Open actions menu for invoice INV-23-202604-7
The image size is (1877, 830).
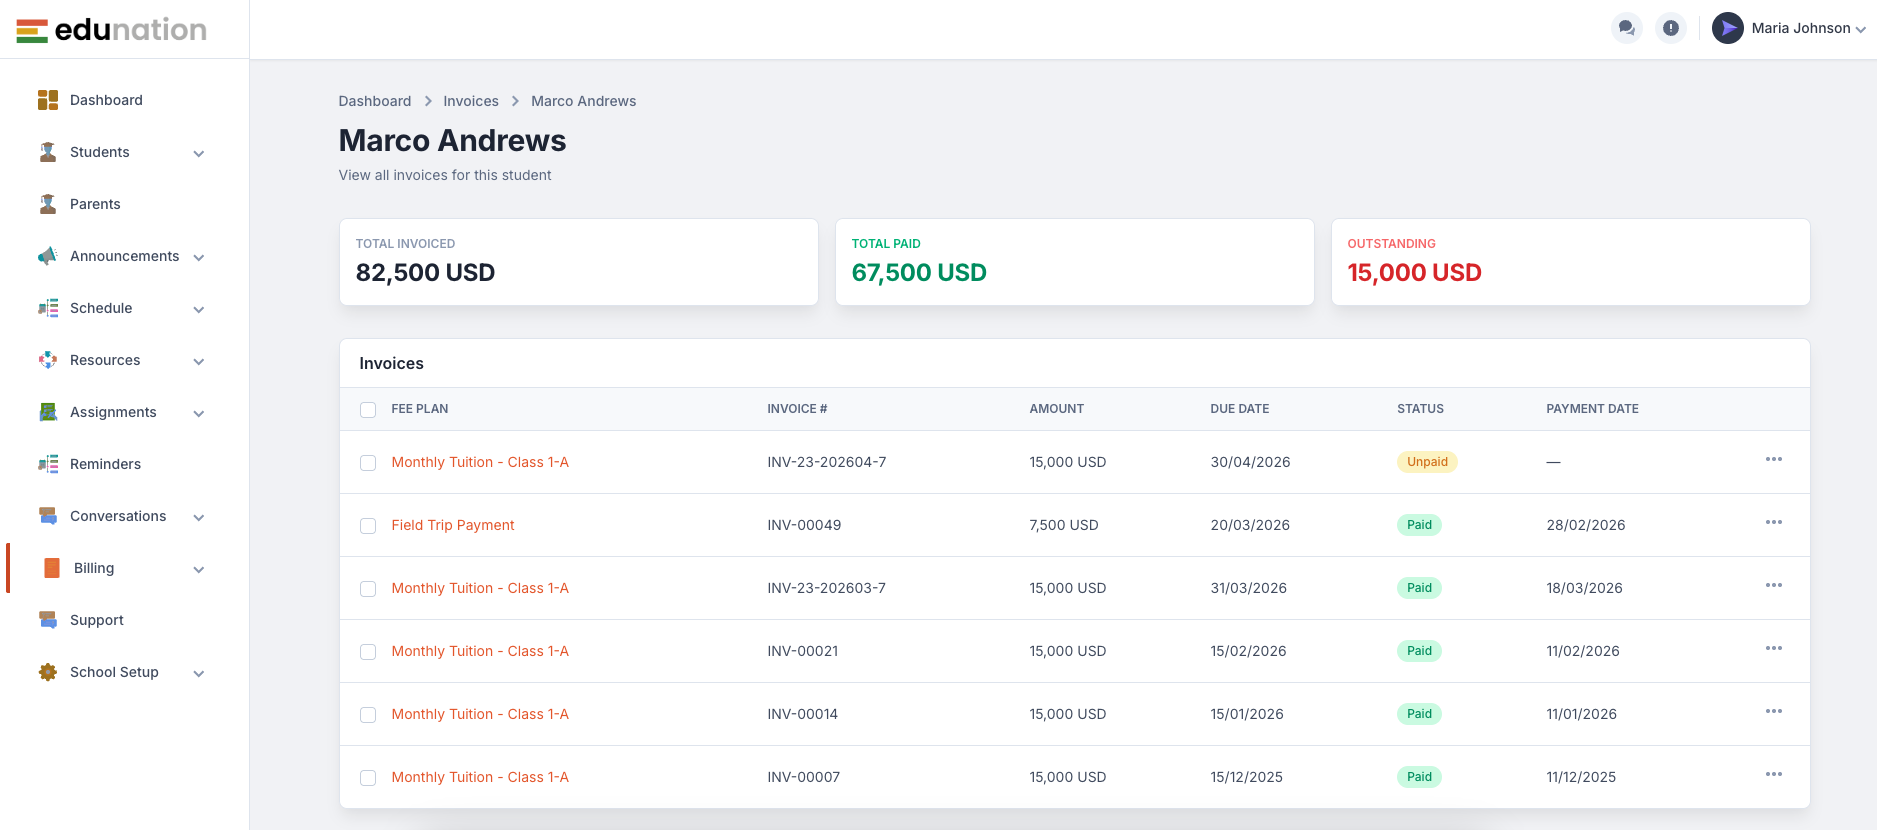coord(1774,459)
